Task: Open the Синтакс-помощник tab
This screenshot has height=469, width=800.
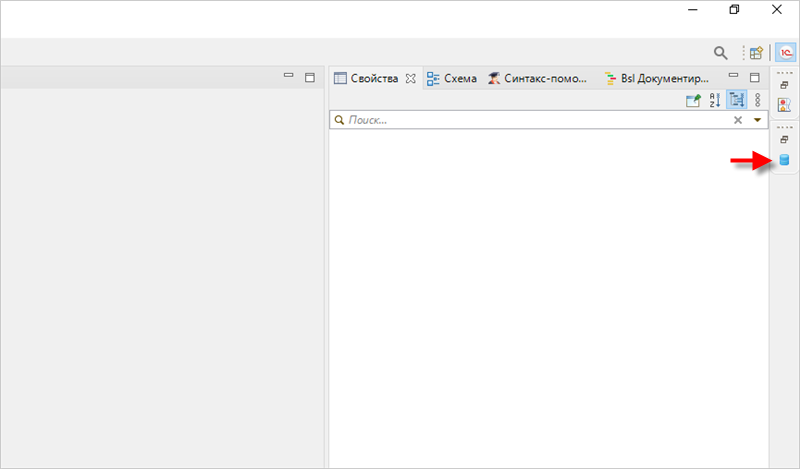Action: pyautogui.click(x=539, y=78)
